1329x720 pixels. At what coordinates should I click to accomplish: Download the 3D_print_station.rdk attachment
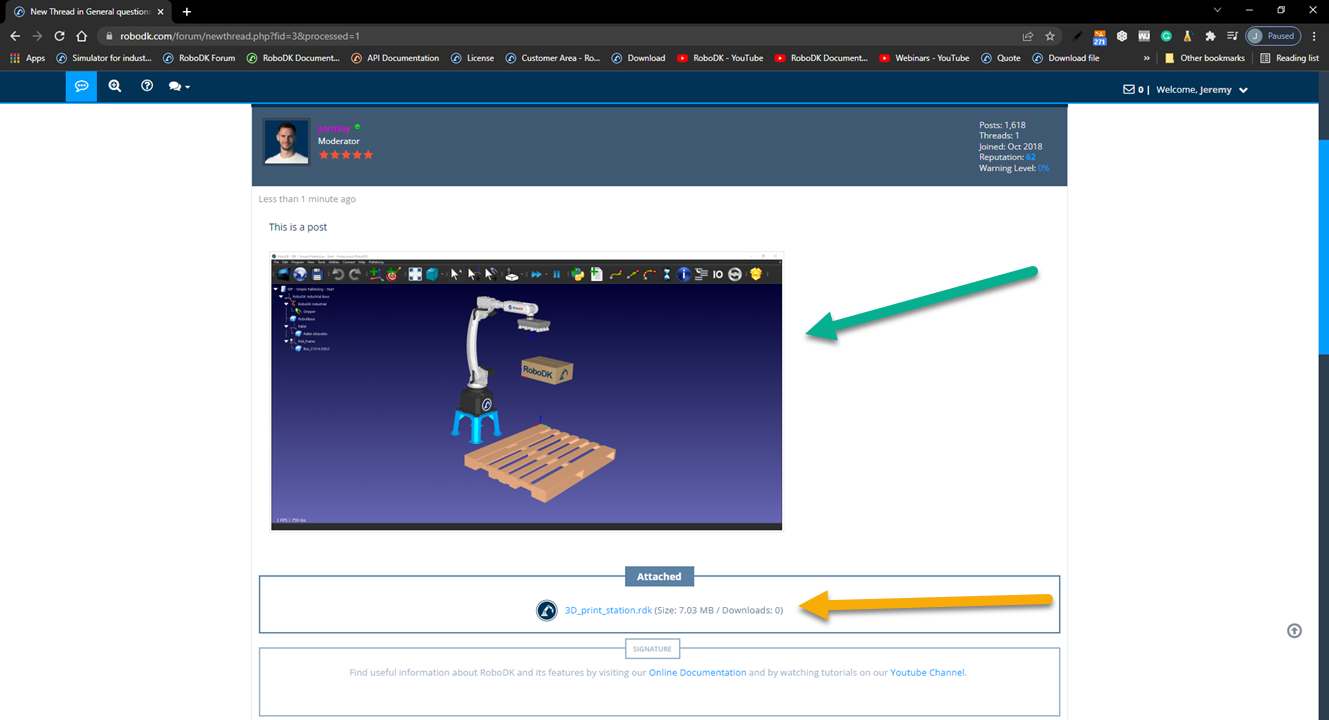pyautogui.click(x=608, y=610)
